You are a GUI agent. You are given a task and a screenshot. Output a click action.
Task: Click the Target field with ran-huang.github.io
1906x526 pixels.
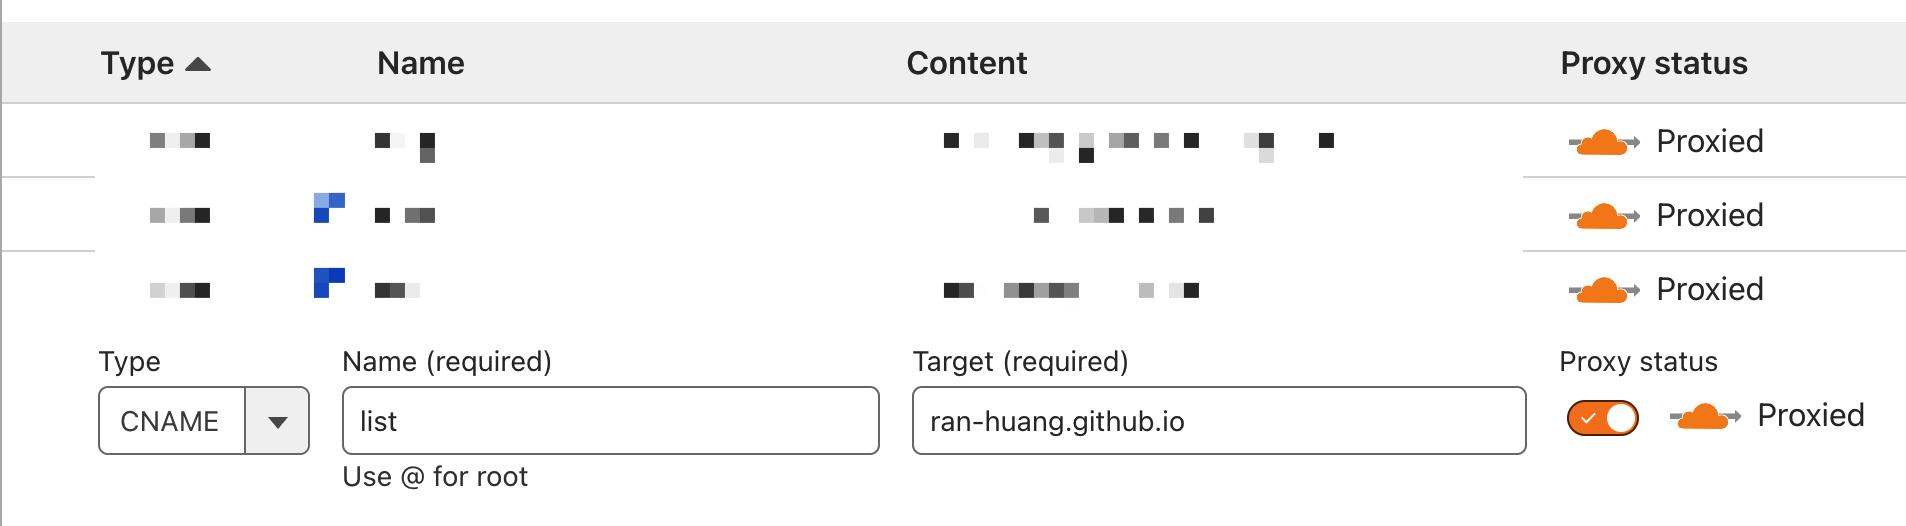pos(1218,421)
